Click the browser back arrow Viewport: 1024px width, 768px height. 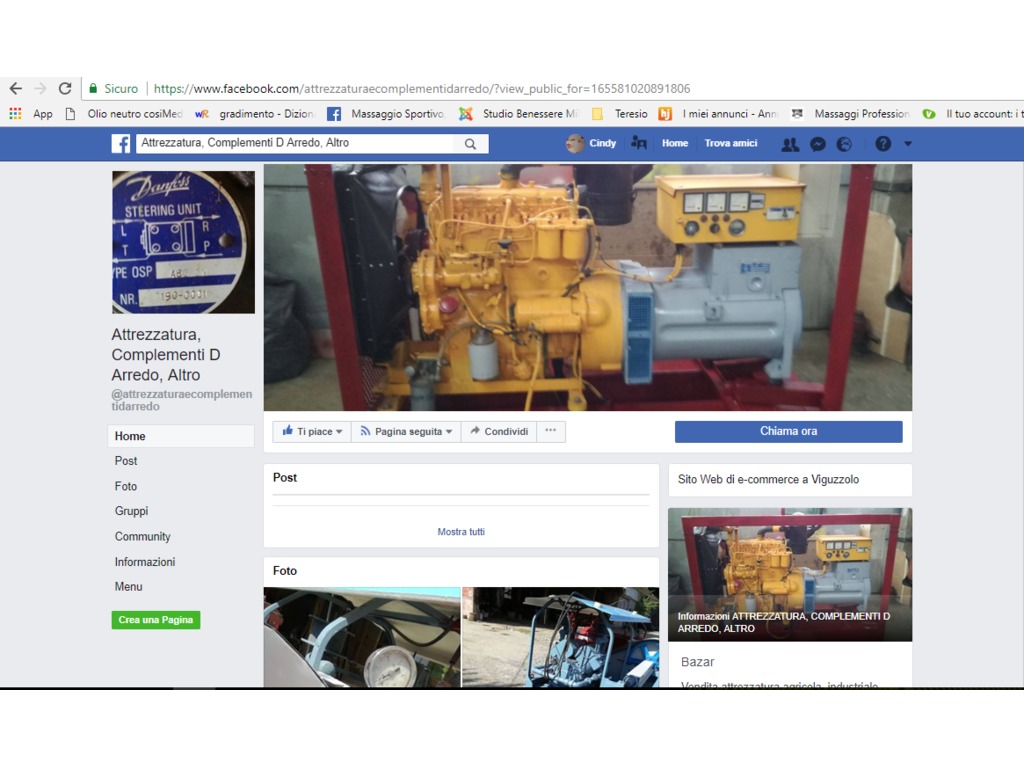coord(15,89)
